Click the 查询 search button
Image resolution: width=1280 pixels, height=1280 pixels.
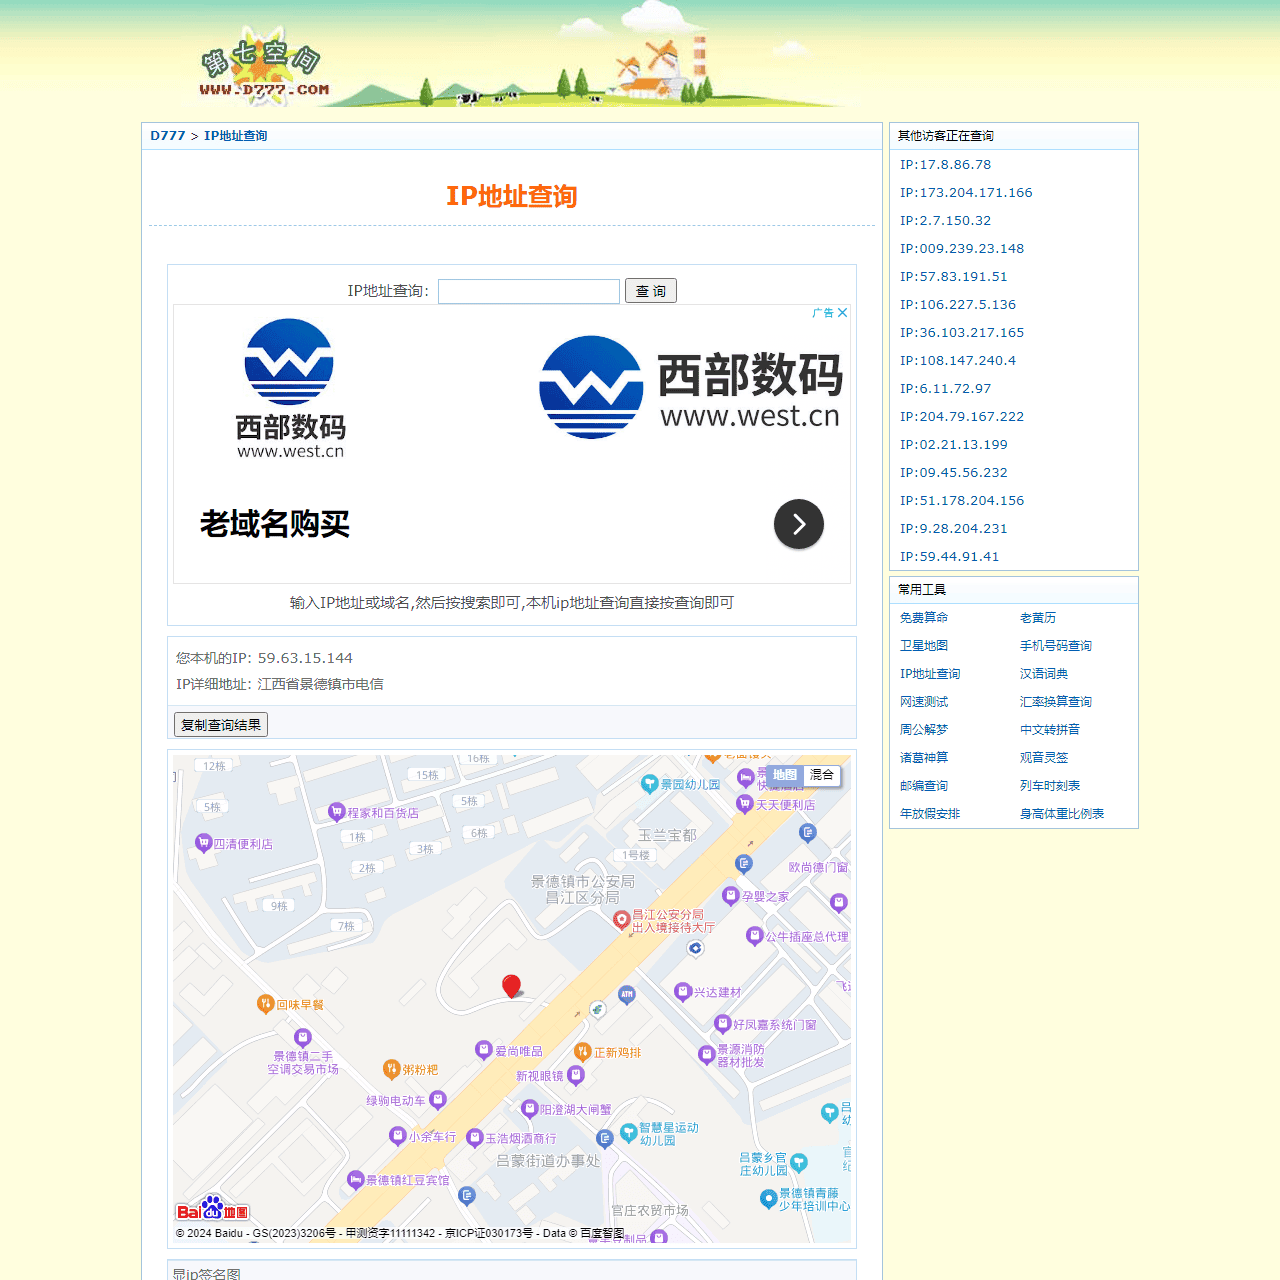pyautogui.click(x=651, y=291)
